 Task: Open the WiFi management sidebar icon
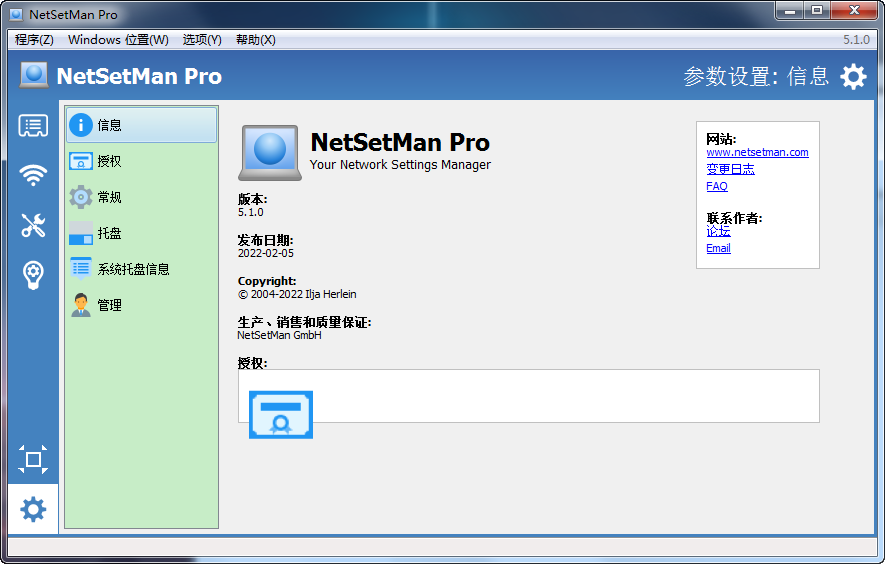click(x=33, y=175)
